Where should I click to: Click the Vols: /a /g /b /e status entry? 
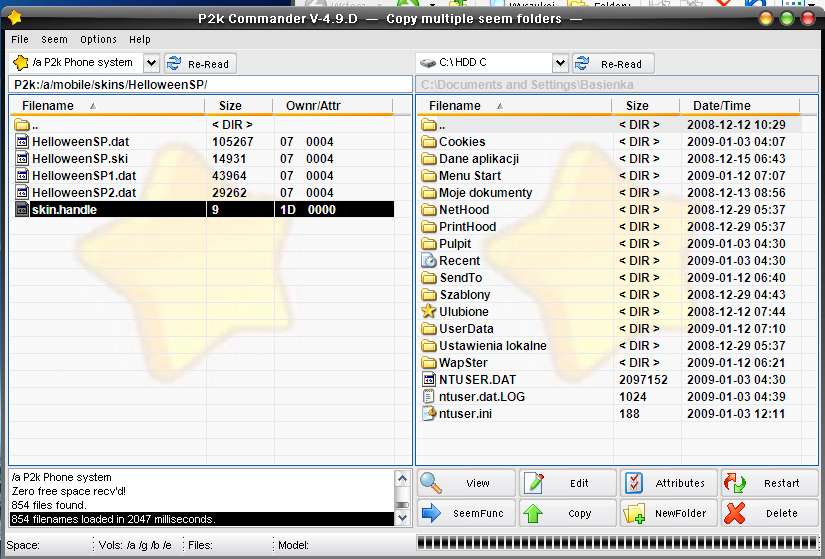pos(135,545)
